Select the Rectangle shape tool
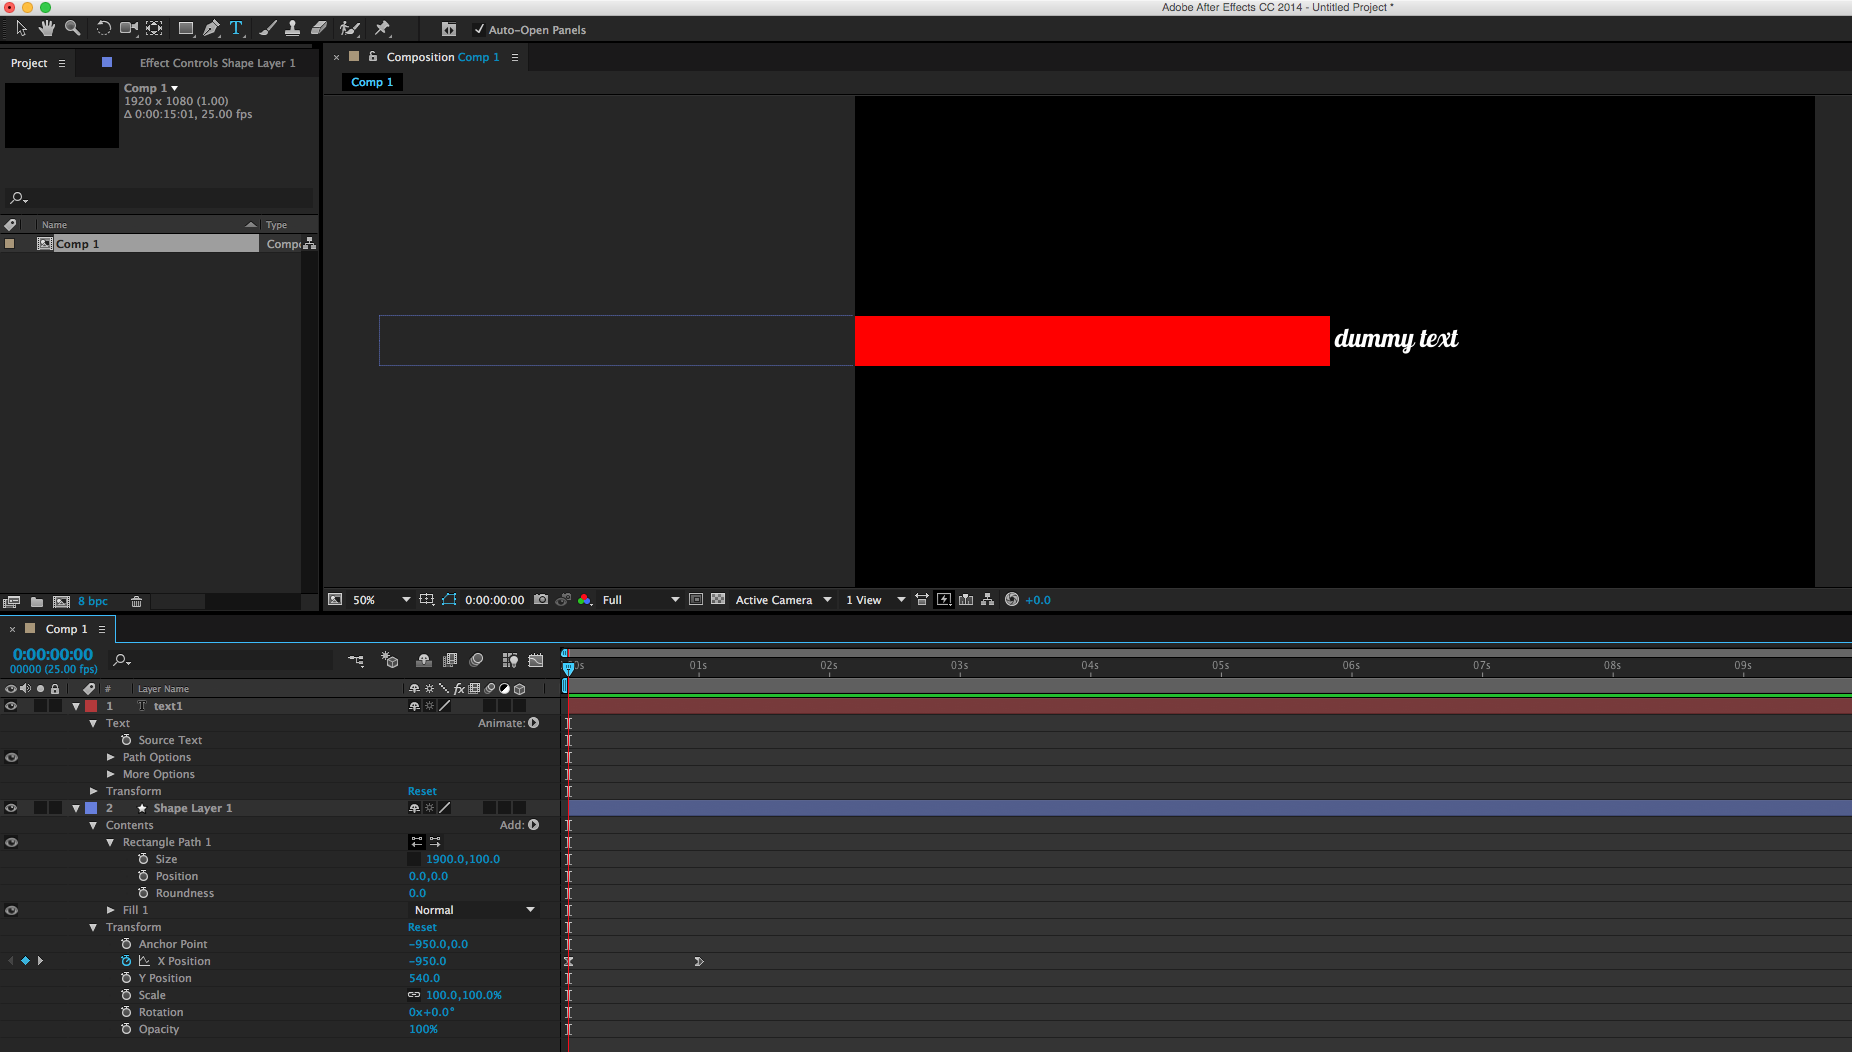This screenshot has height=1052, width=1852. (186, 28)
